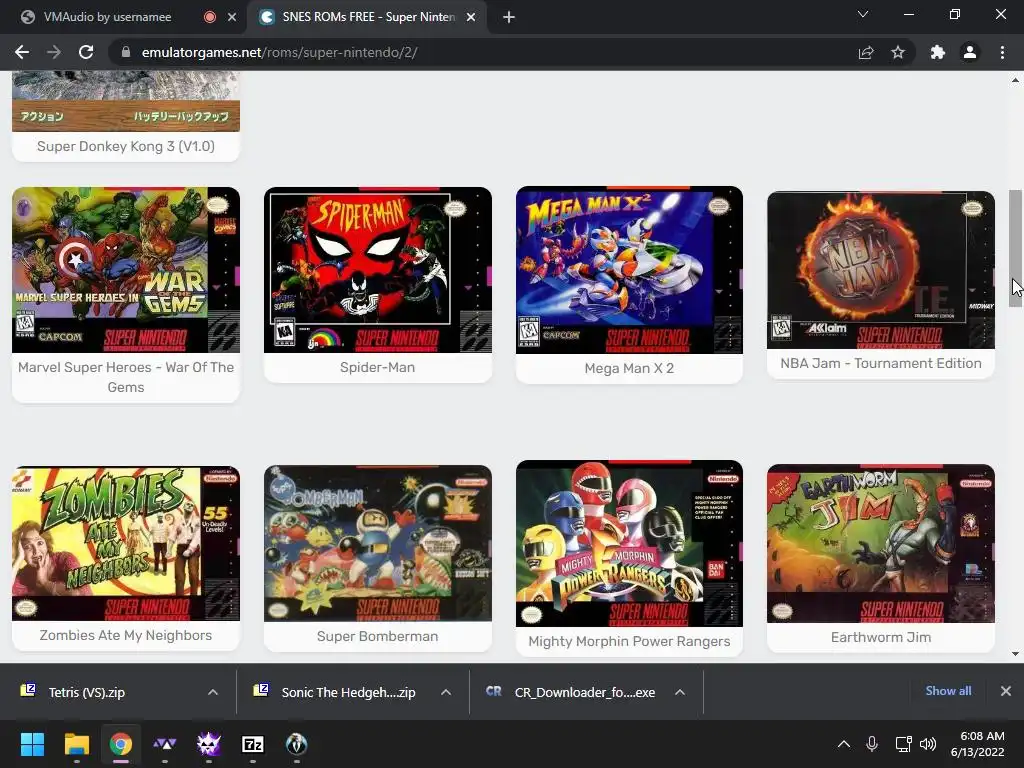Open the purple triangles taskbar app
The image size is (1024, 768).
pos(165,744)
